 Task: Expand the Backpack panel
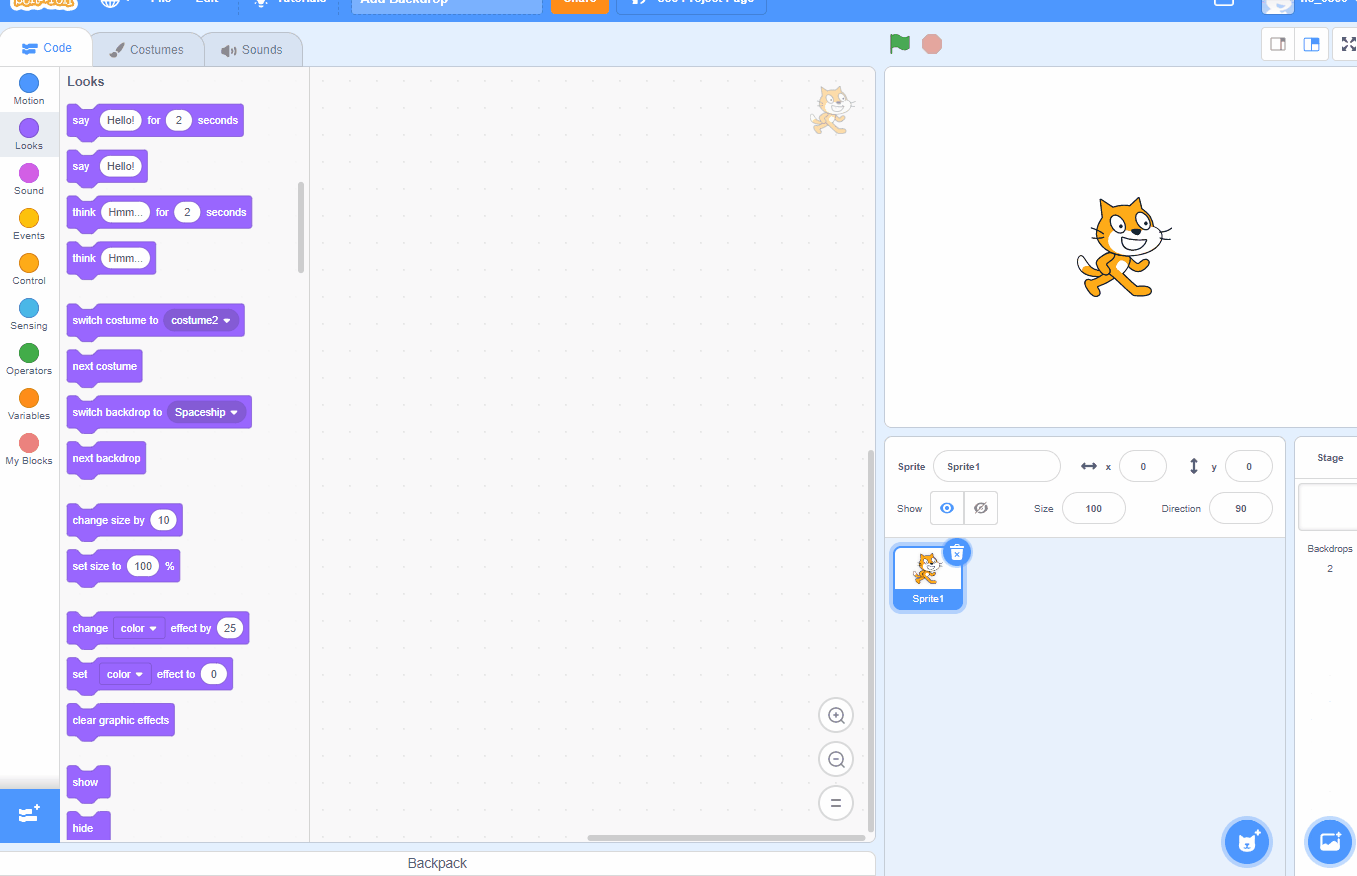tap(437, 863)
